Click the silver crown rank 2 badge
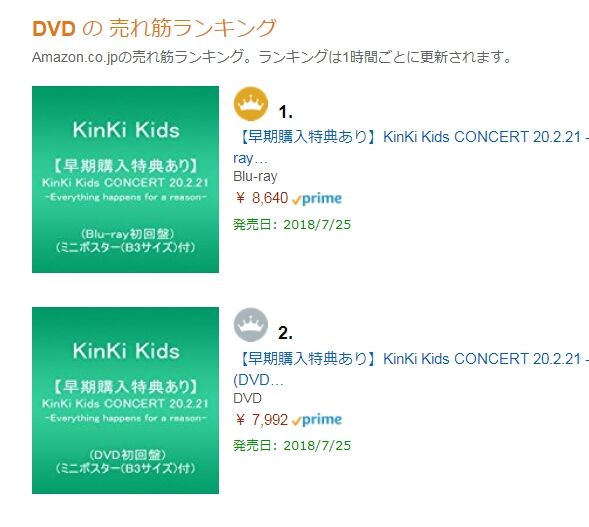The image size is (589, 527). [251, 325]
